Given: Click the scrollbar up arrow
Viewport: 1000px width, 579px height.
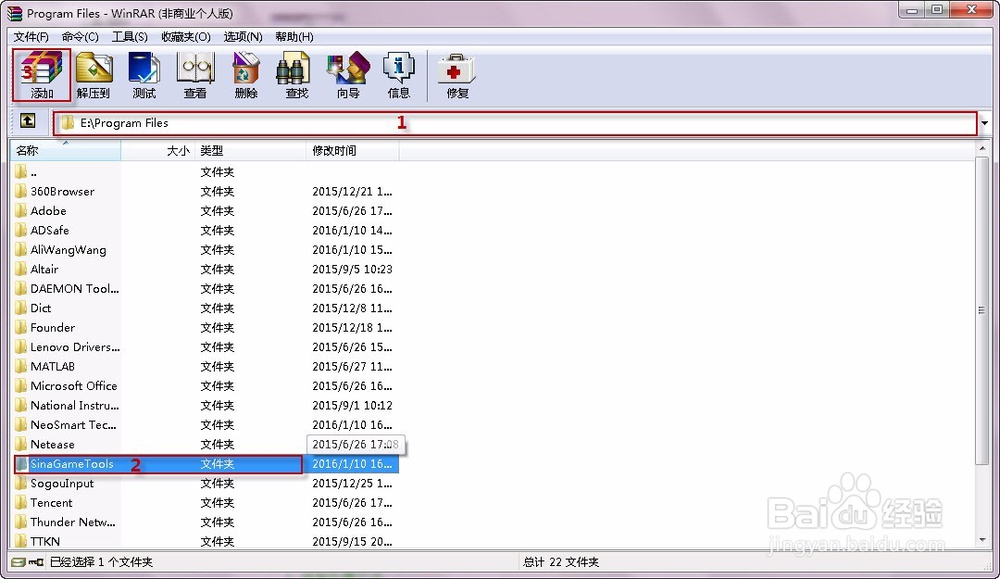Looking at the screenshot, I should [x=982, y=149].
